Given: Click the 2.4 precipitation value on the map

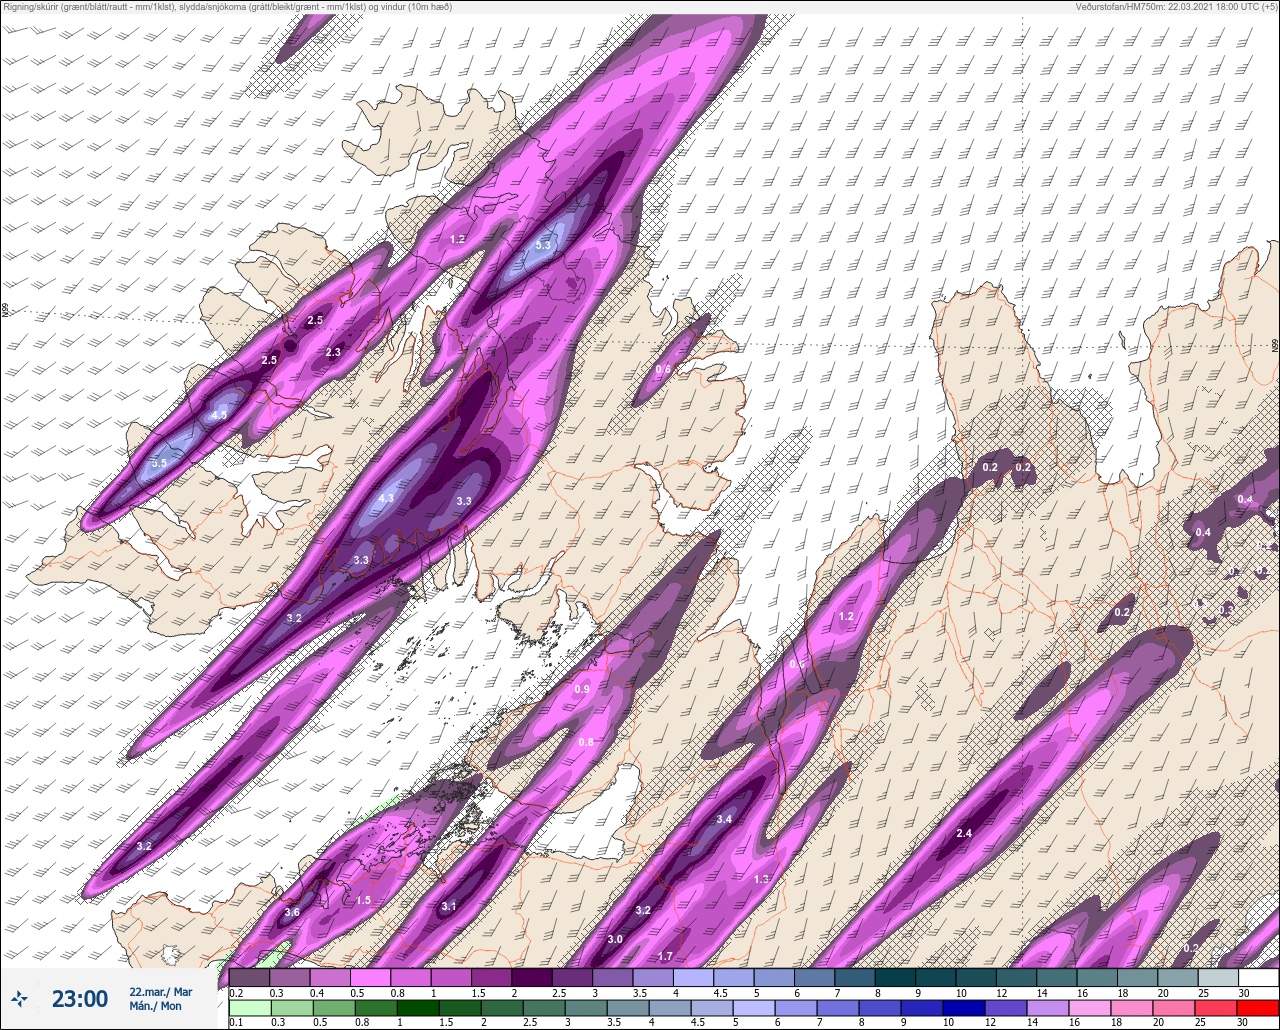Looking at the screenshot, I should [964, 833].
